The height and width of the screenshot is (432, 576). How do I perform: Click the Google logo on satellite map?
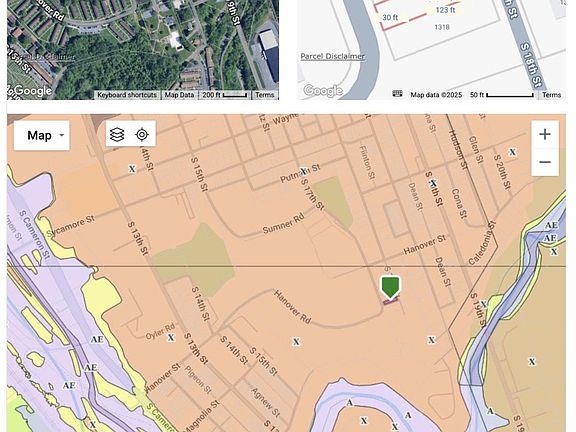click(x=31, y=90)
